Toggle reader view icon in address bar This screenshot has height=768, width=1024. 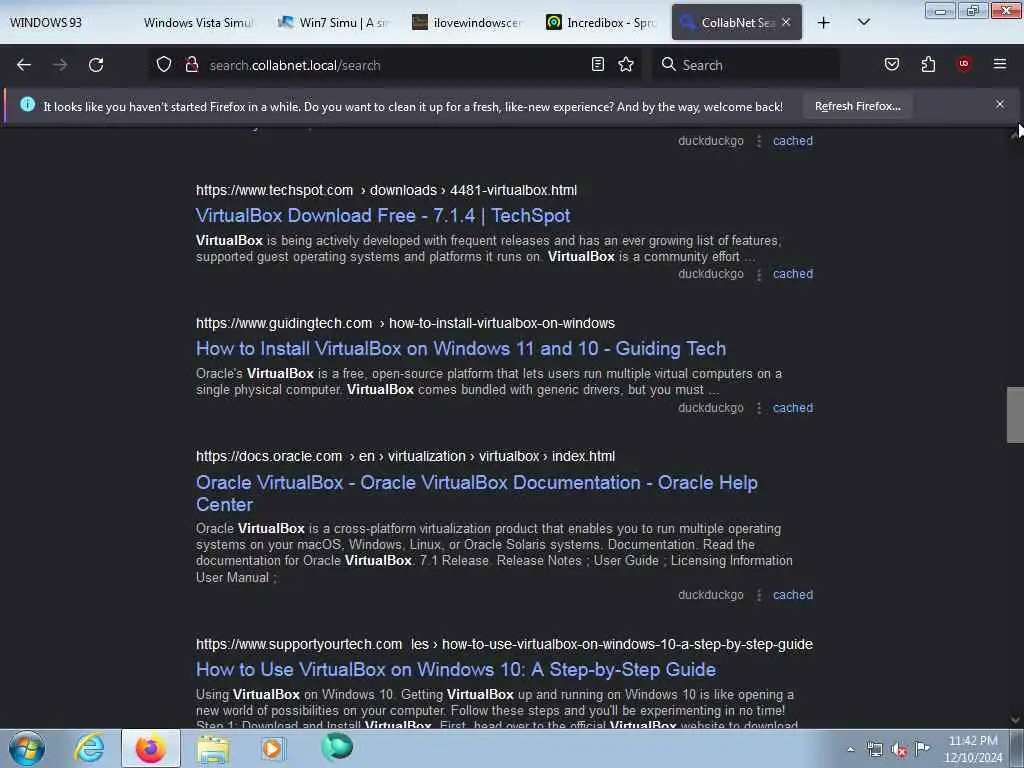(598, 64)
